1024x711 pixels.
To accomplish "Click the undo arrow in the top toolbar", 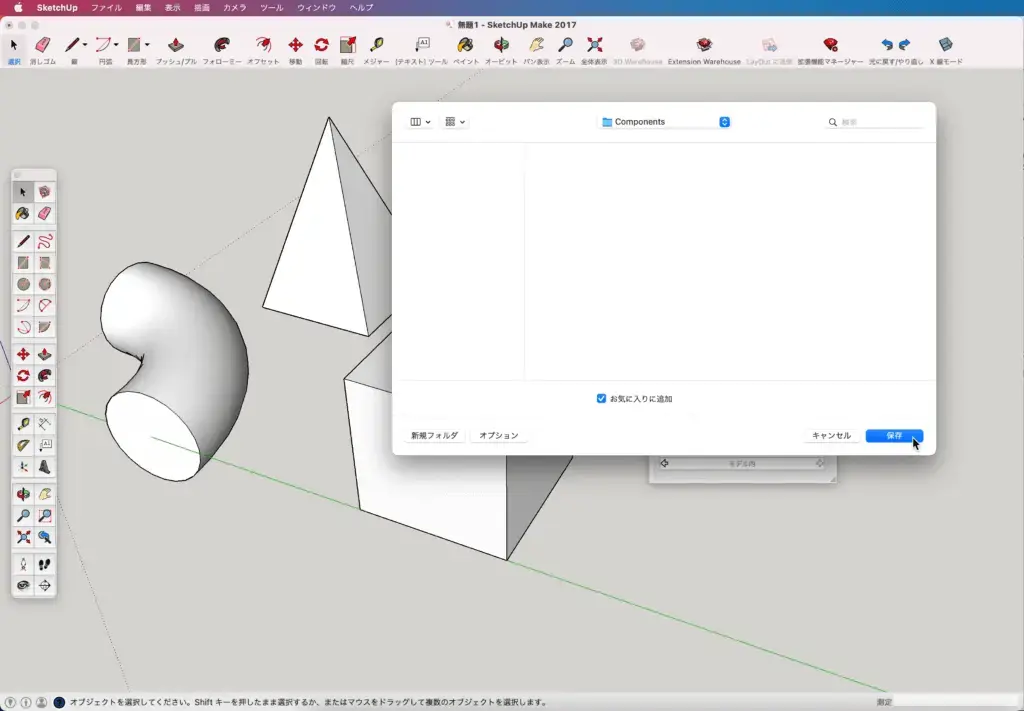I will pyautogui.click(x=887, y=44).
